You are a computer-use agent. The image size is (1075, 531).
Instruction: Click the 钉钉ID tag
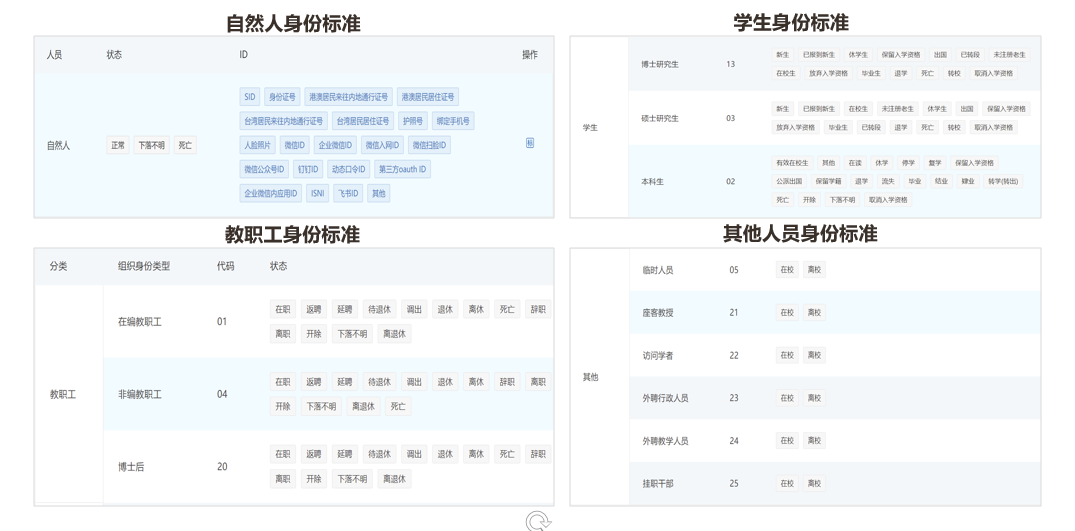[306, 169]
